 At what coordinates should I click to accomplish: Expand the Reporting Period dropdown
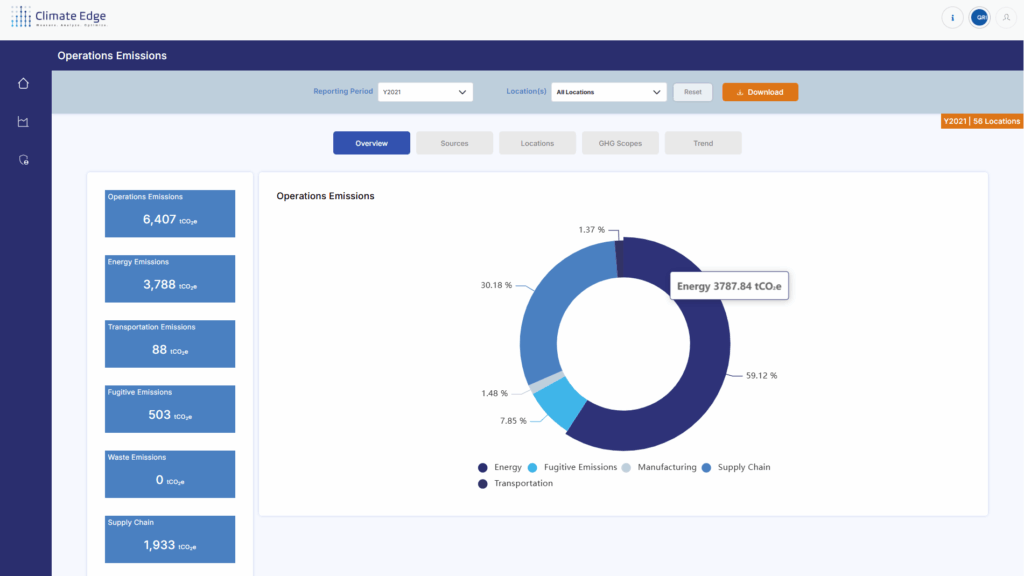425,92
